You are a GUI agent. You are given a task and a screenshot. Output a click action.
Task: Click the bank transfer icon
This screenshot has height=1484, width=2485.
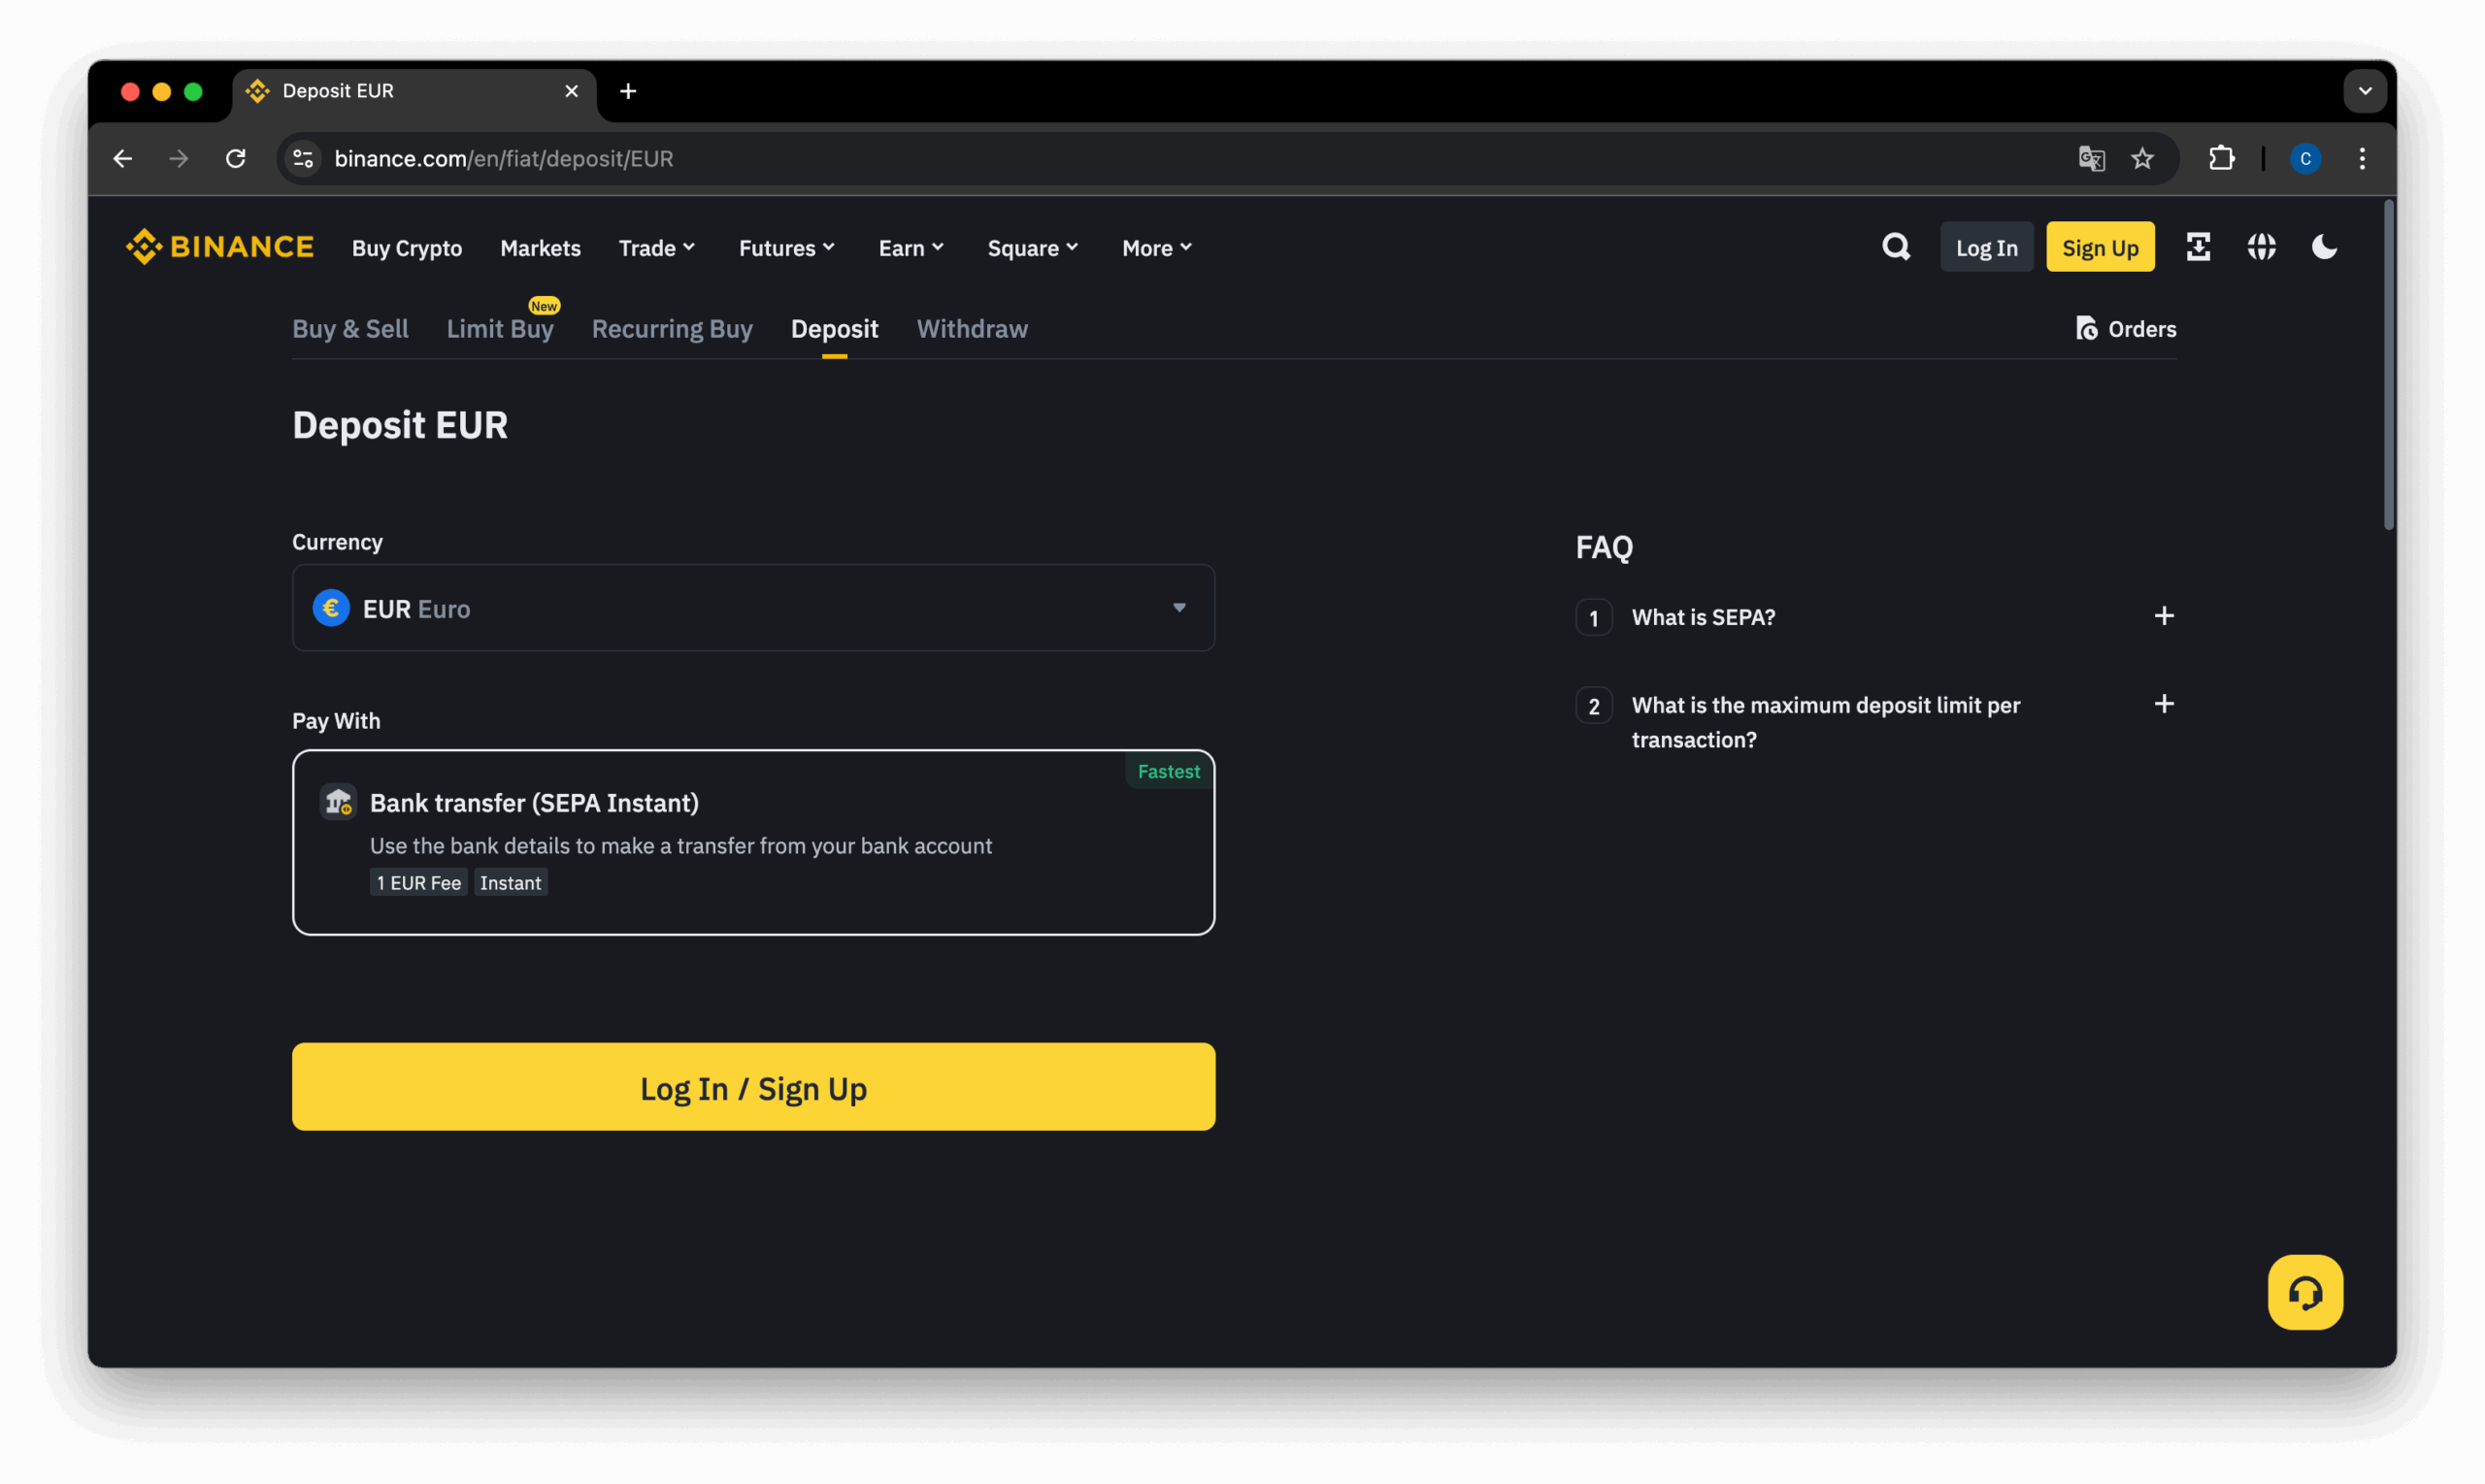tap(338, 802)
